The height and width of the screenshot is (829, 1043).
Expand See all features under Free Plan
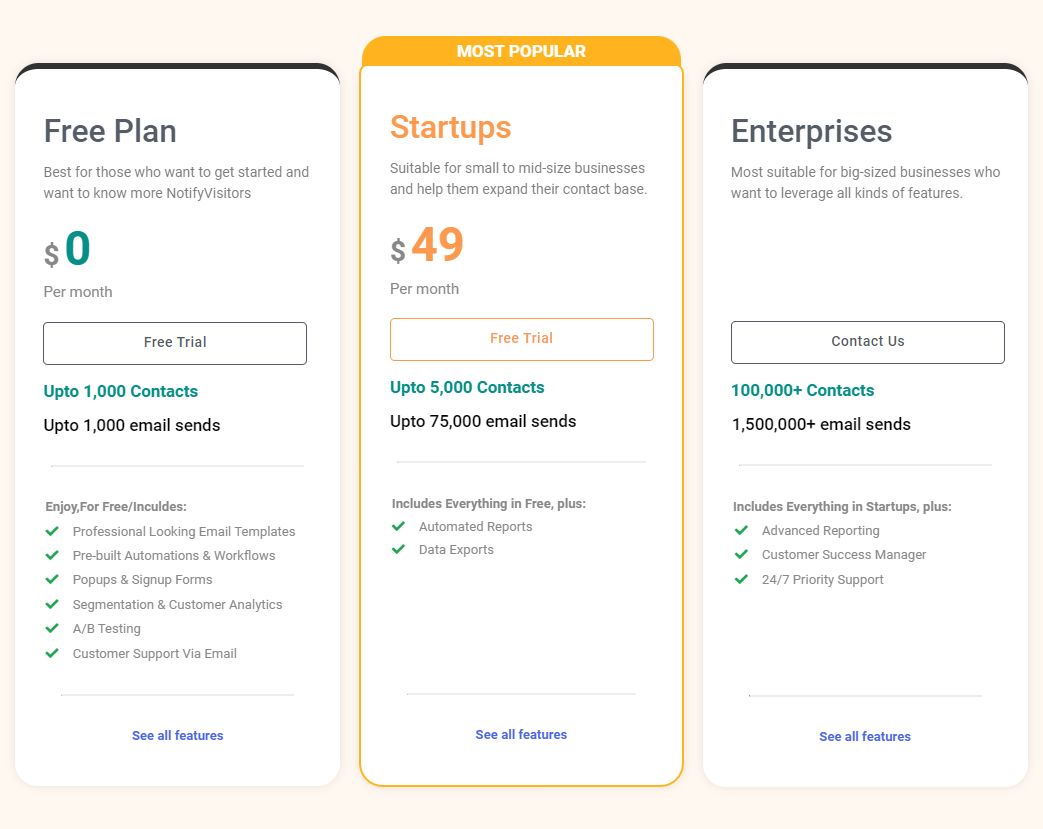click(x=177, y=735)
